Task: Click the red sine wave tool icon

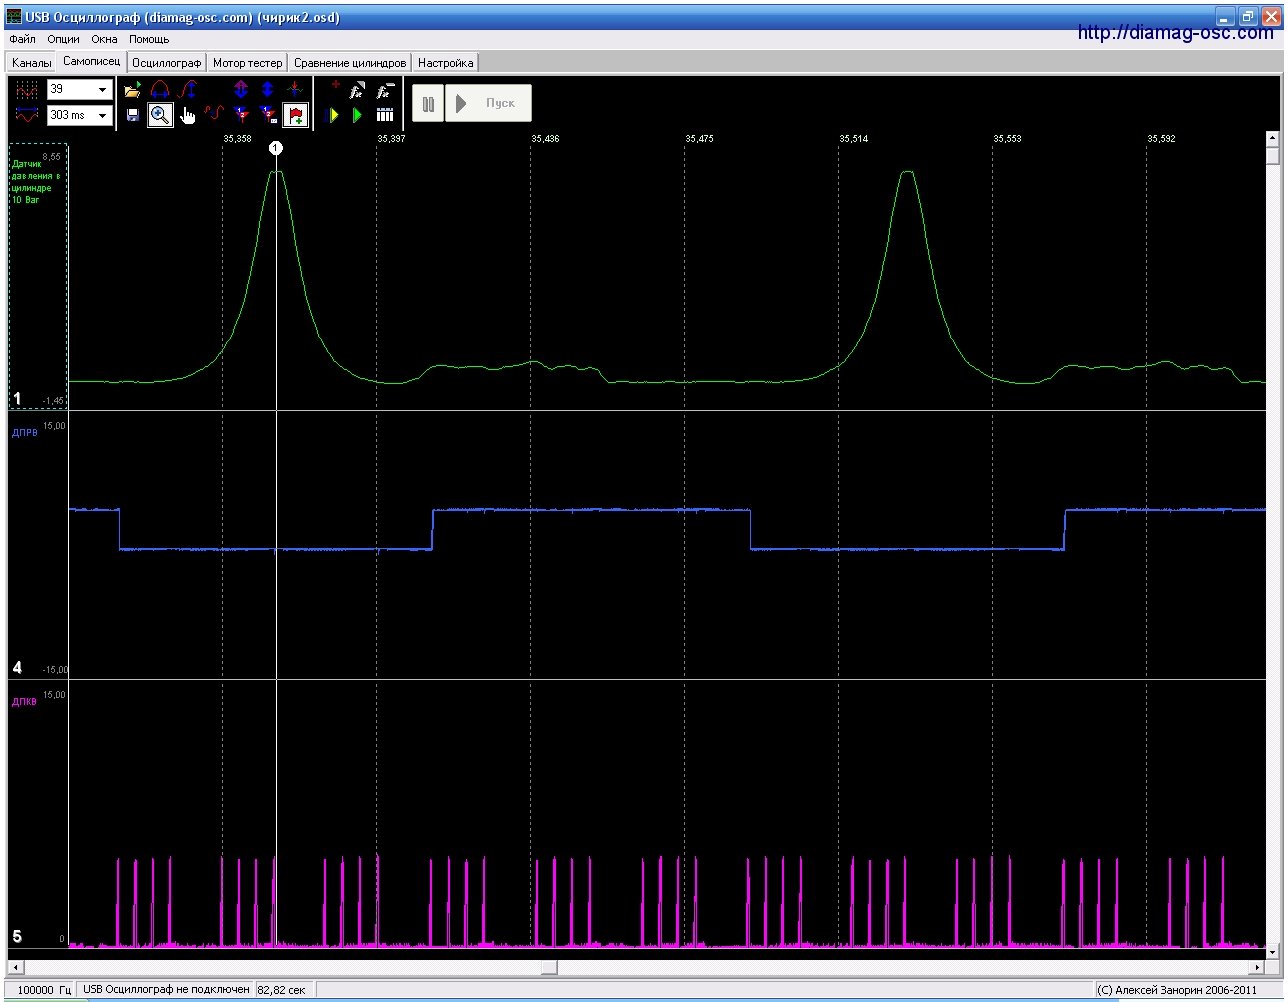Action: [214, 115]
